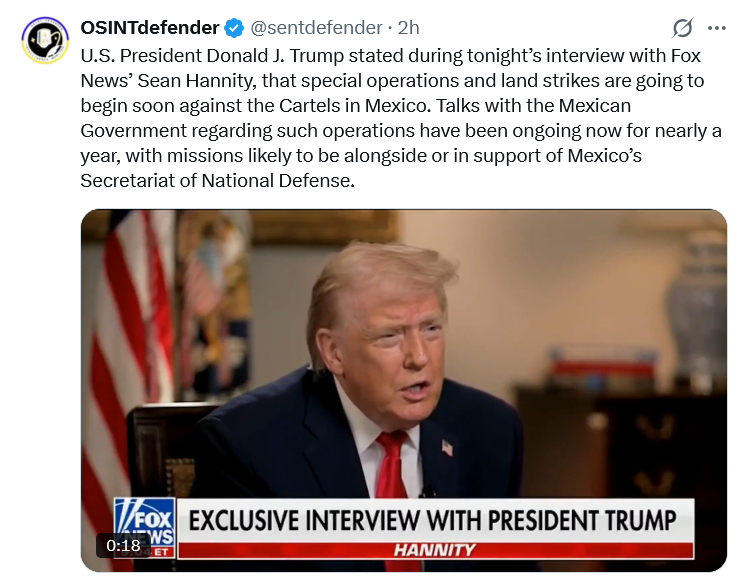Click the Exclusive Interview banner headline
This screenshot has height=582, width=748.
tap(432, 520)
